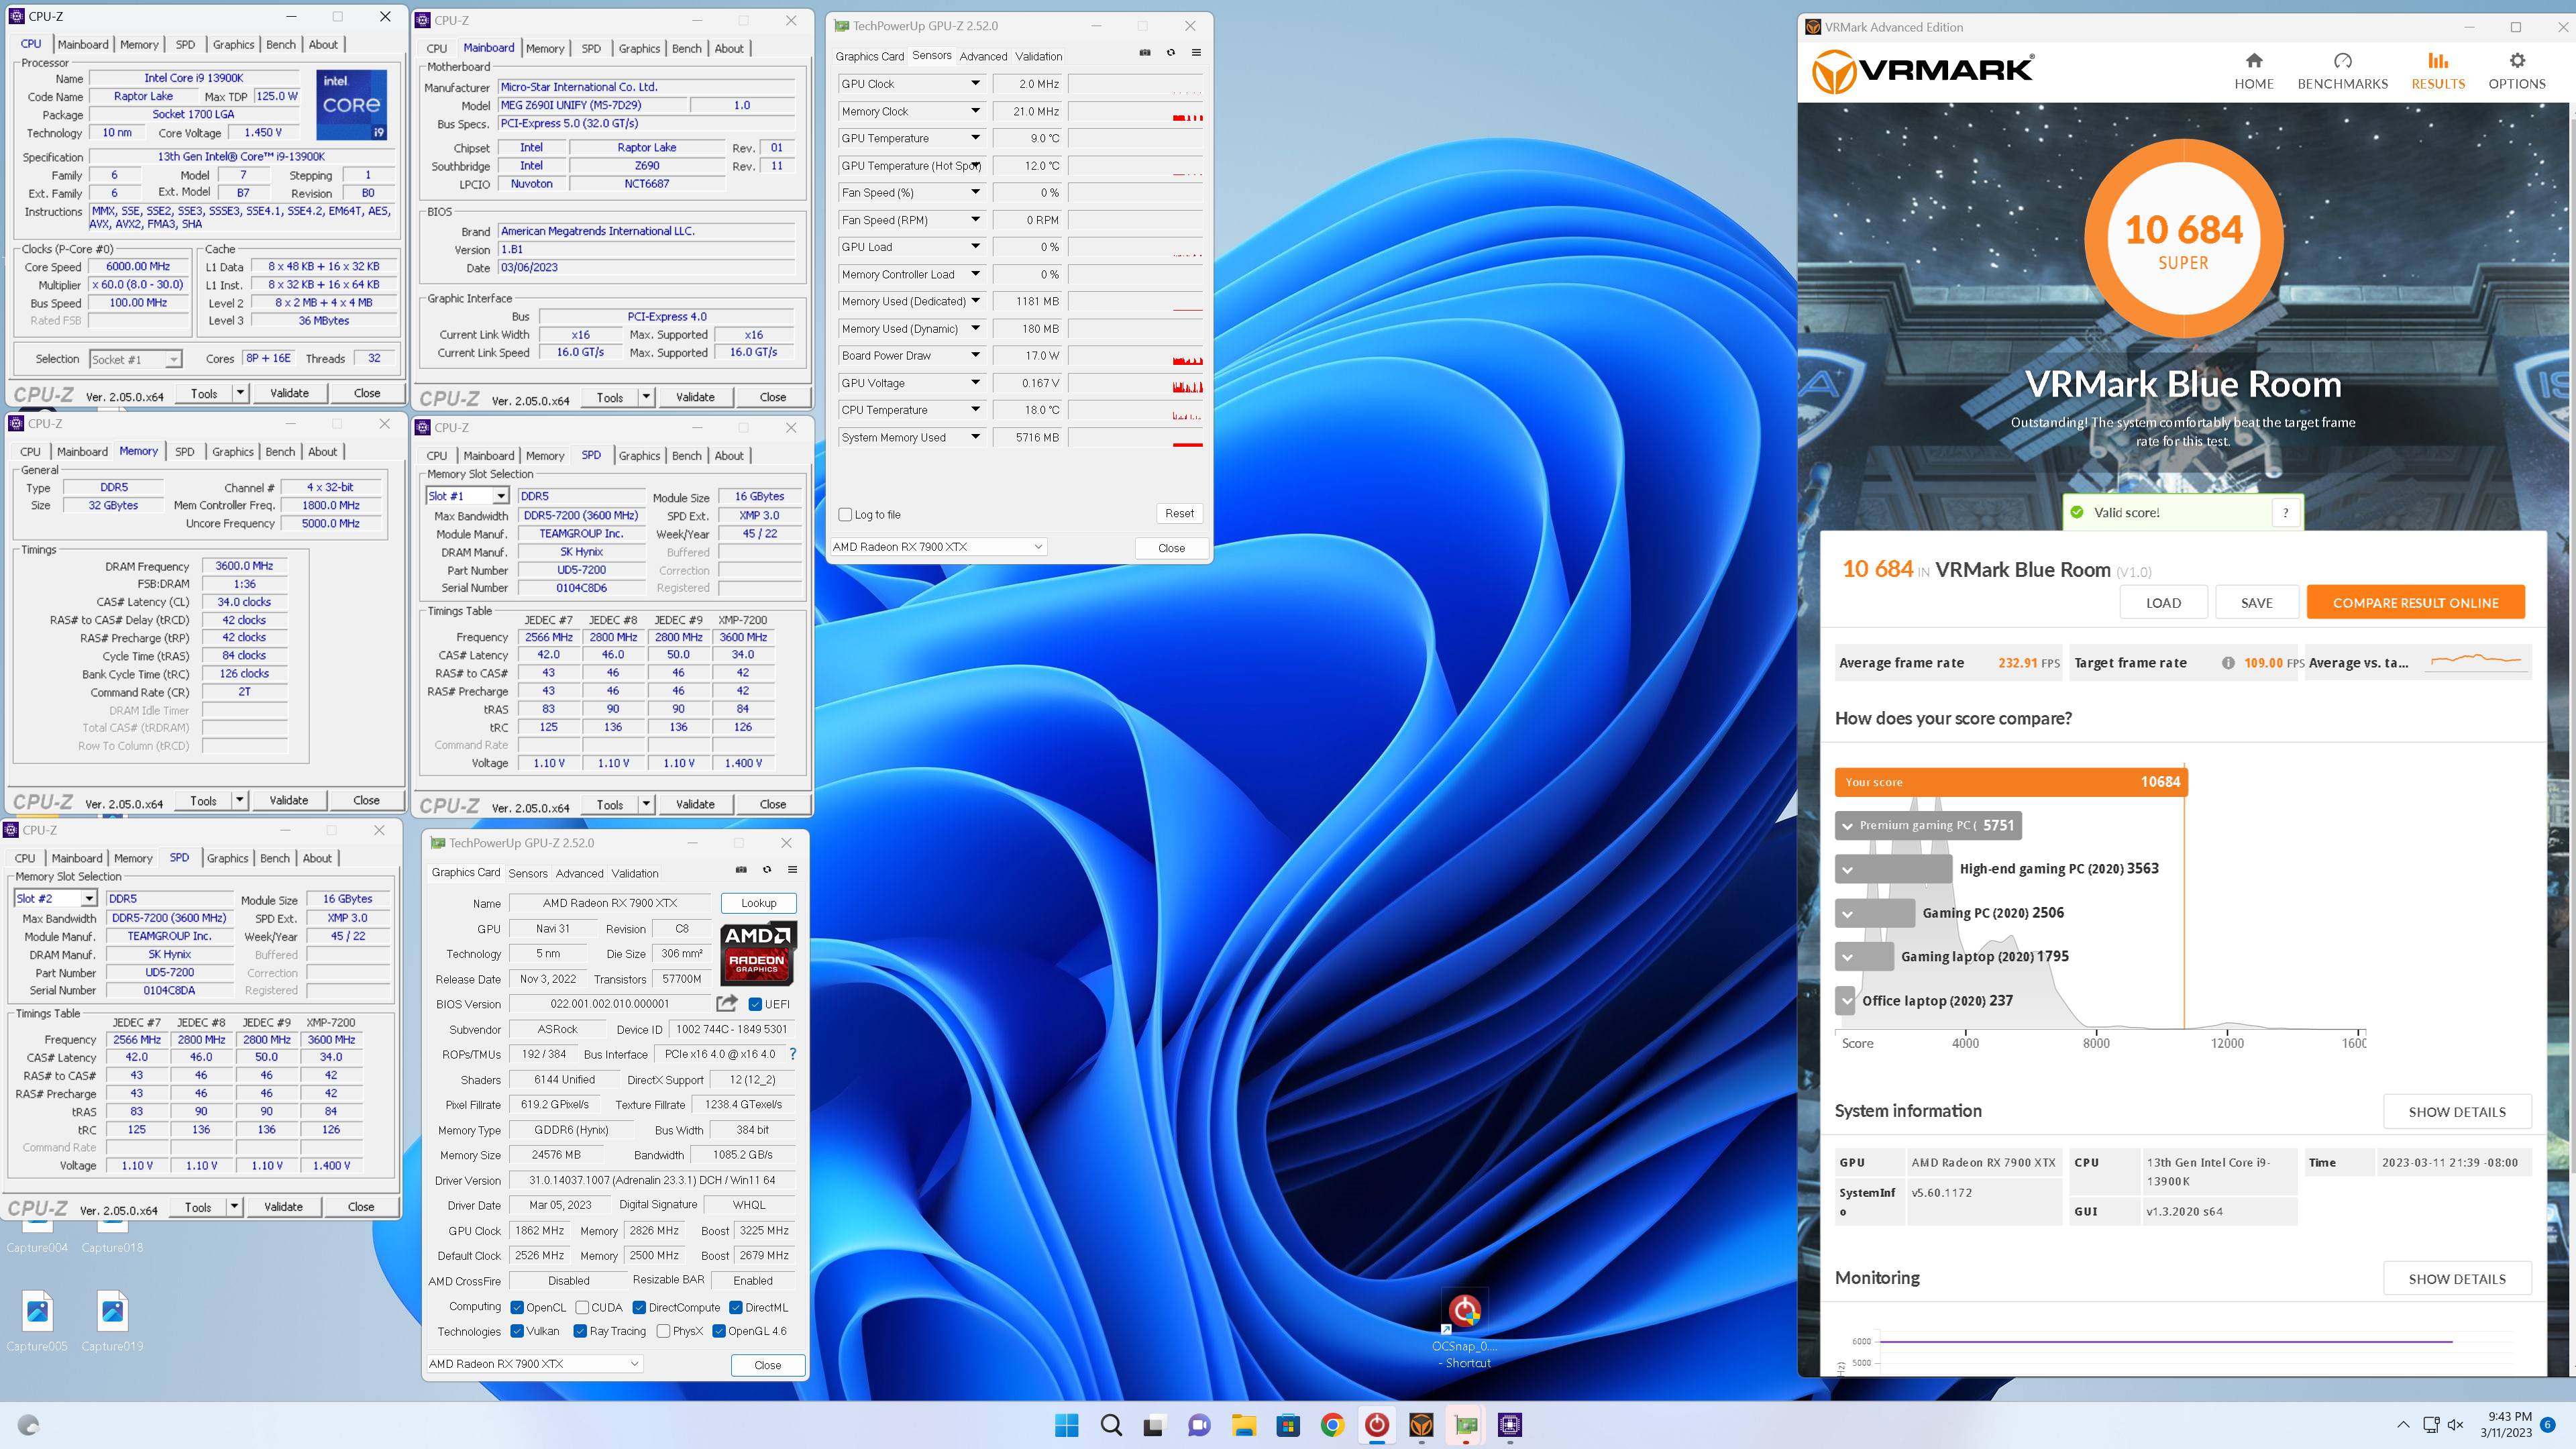Open taskbar GPU-Z icon

point(1466,1425)
